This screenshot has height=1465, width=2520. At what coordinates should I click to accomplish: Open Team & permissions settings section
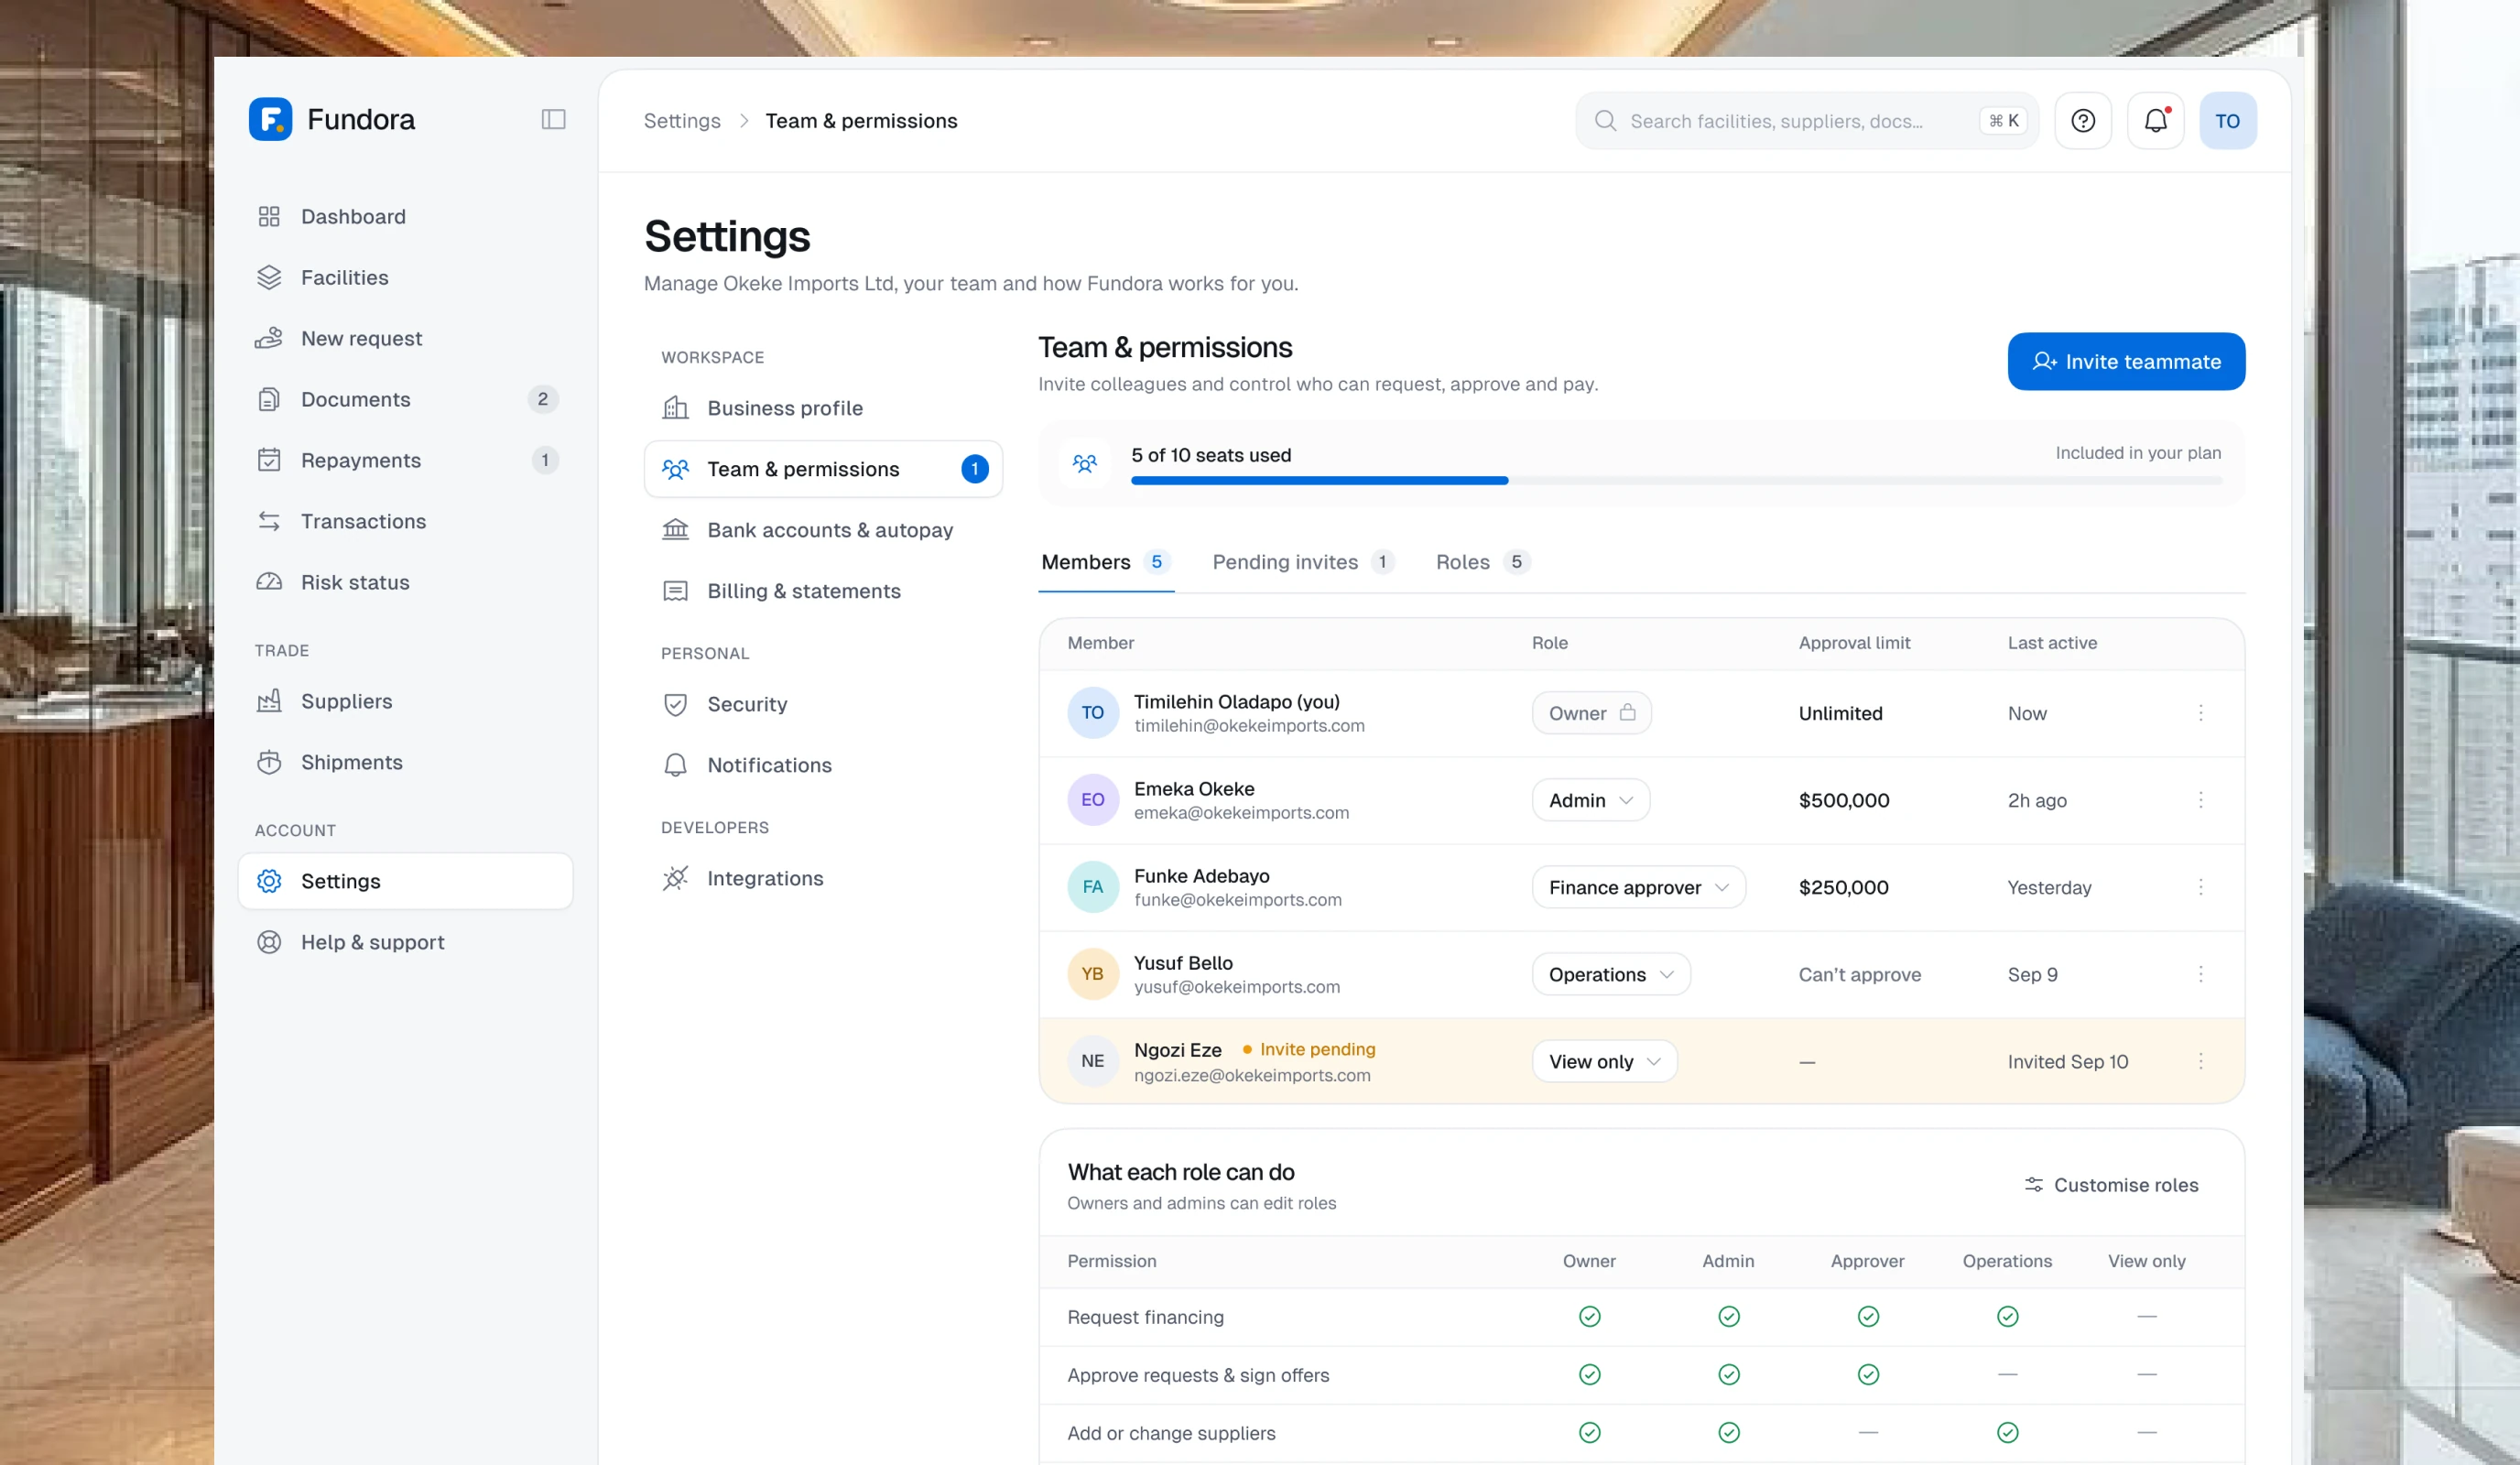tap(824, 469)
